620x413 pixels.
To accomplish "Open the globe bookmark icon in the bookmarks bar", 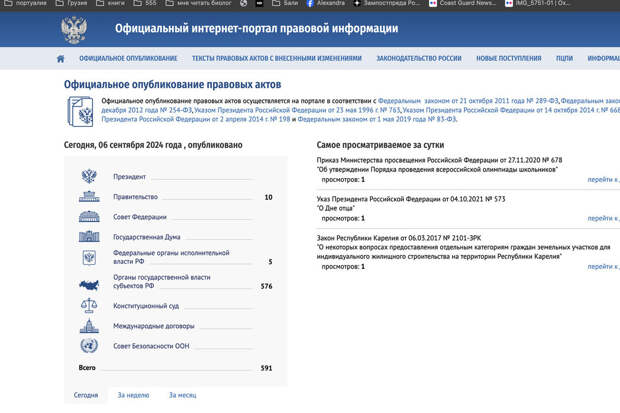I will click(244, 3).
